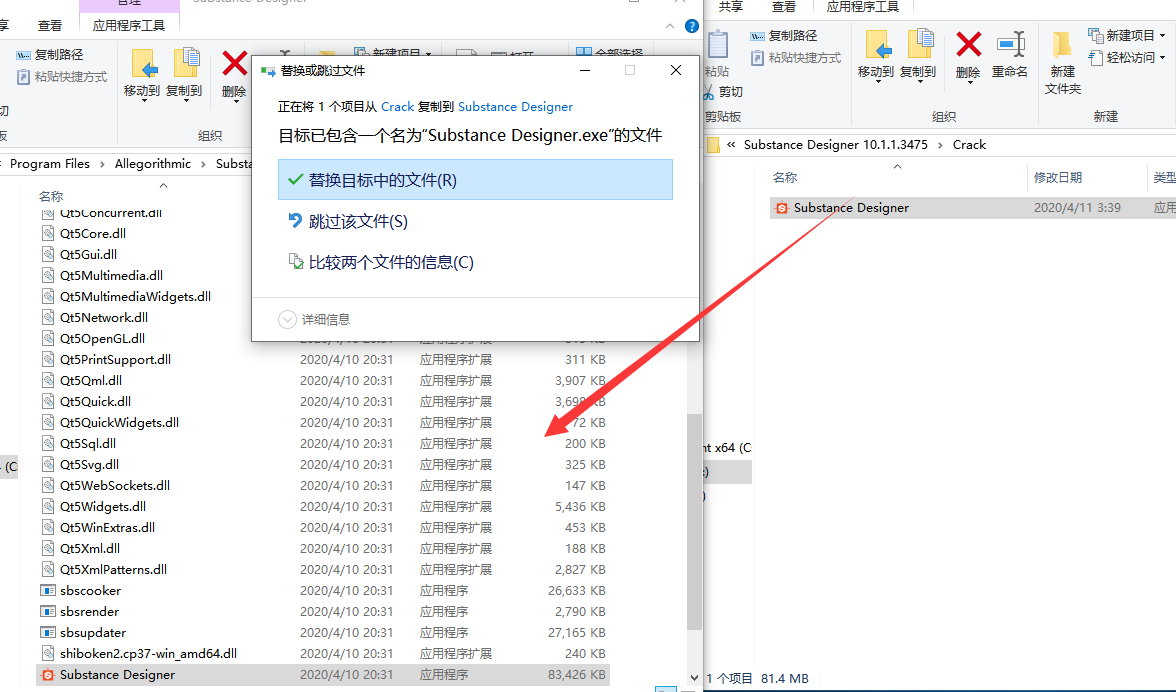Click 复制路径 icon in the left window ribbon
Screen dimensions: 1176x692
23,55
